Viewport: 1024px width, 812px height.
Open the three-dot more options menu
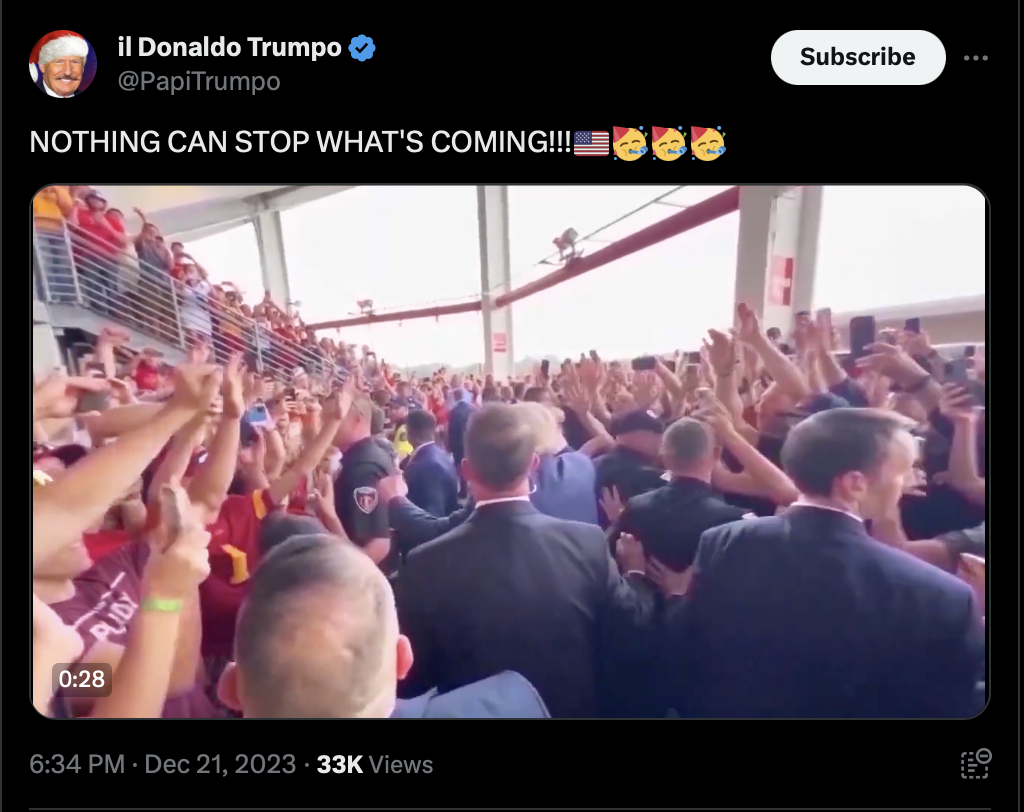(x=975, y=58)
